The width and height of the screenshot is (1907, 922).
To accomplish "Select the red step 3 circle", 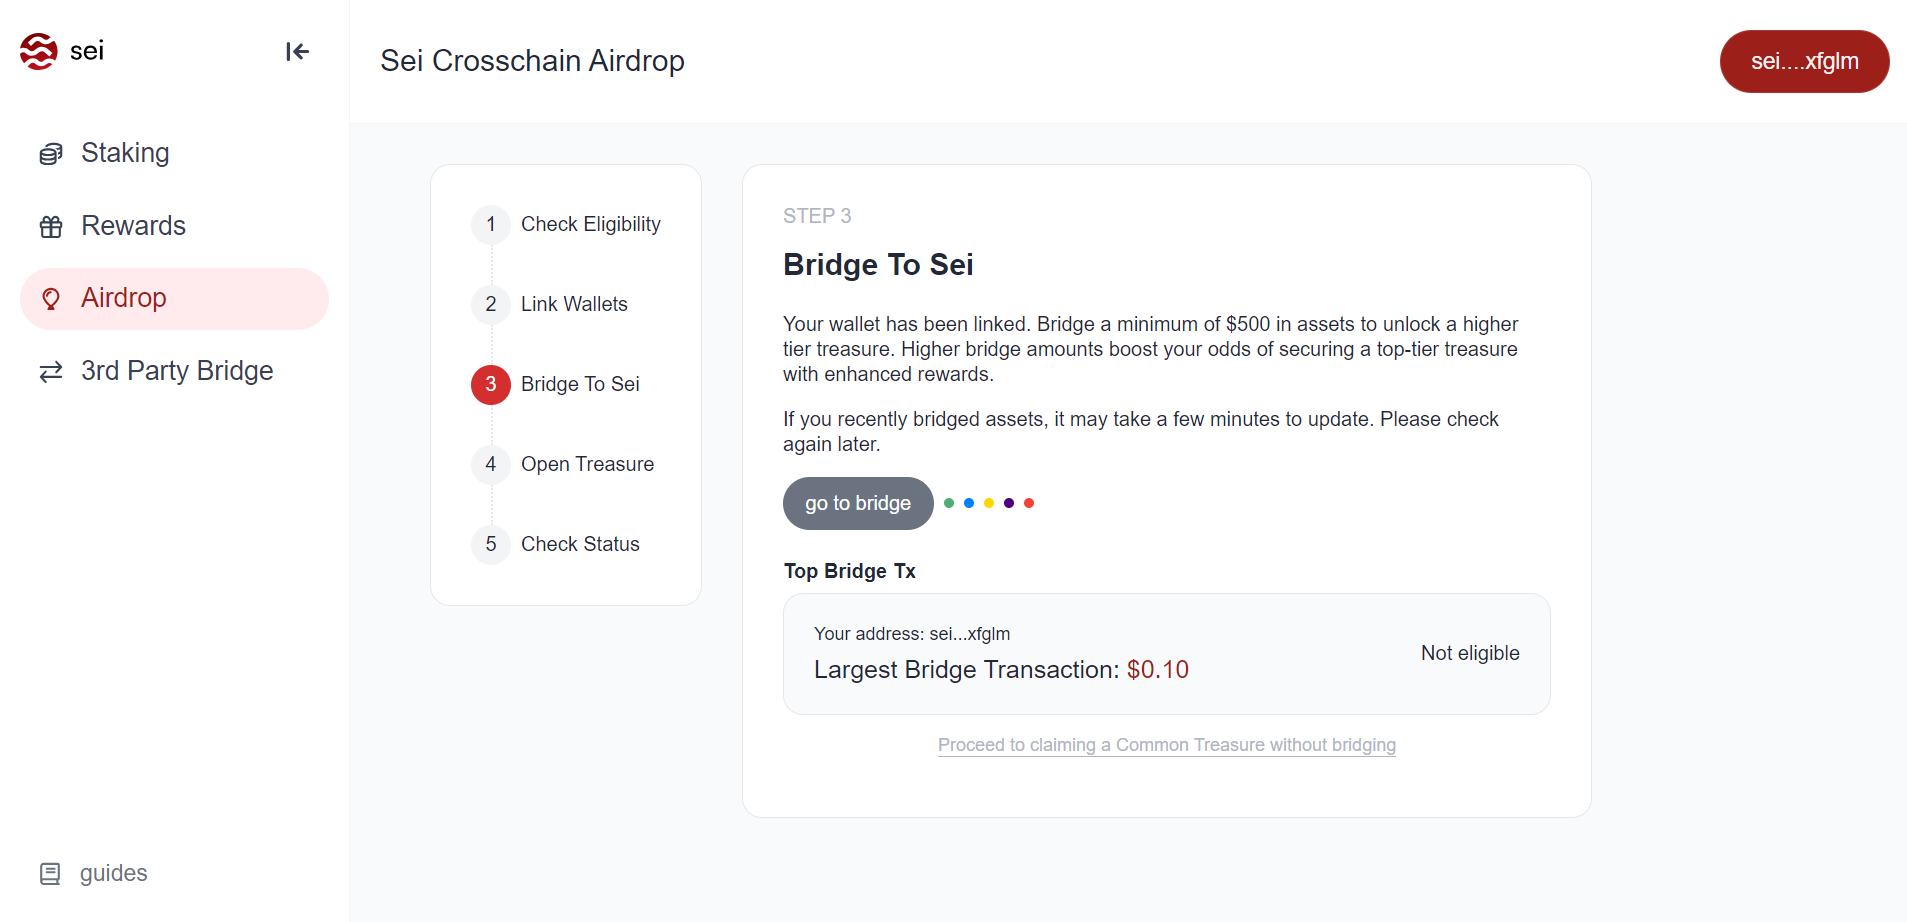I will coord(491,384).
